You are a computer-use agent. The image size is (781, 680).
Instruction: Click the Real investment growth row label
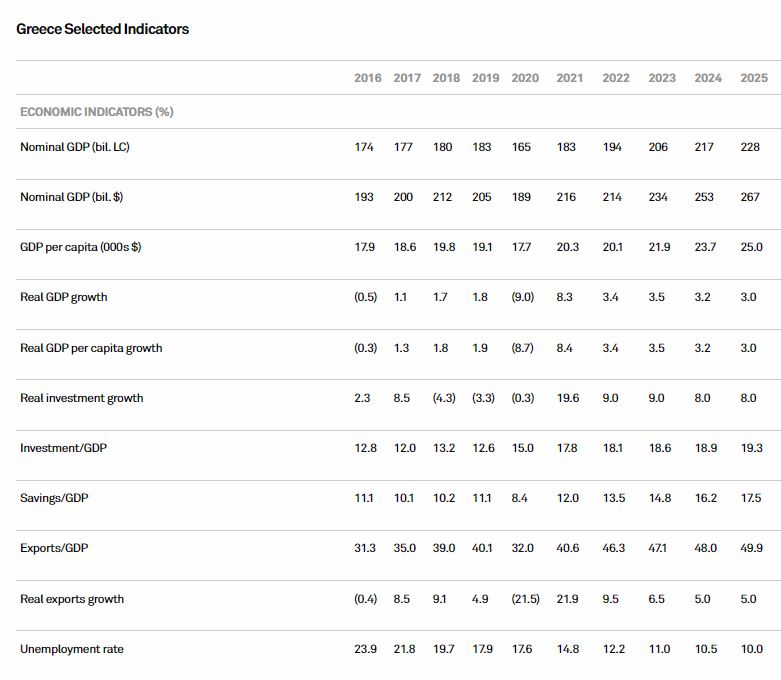click(82, 398)
